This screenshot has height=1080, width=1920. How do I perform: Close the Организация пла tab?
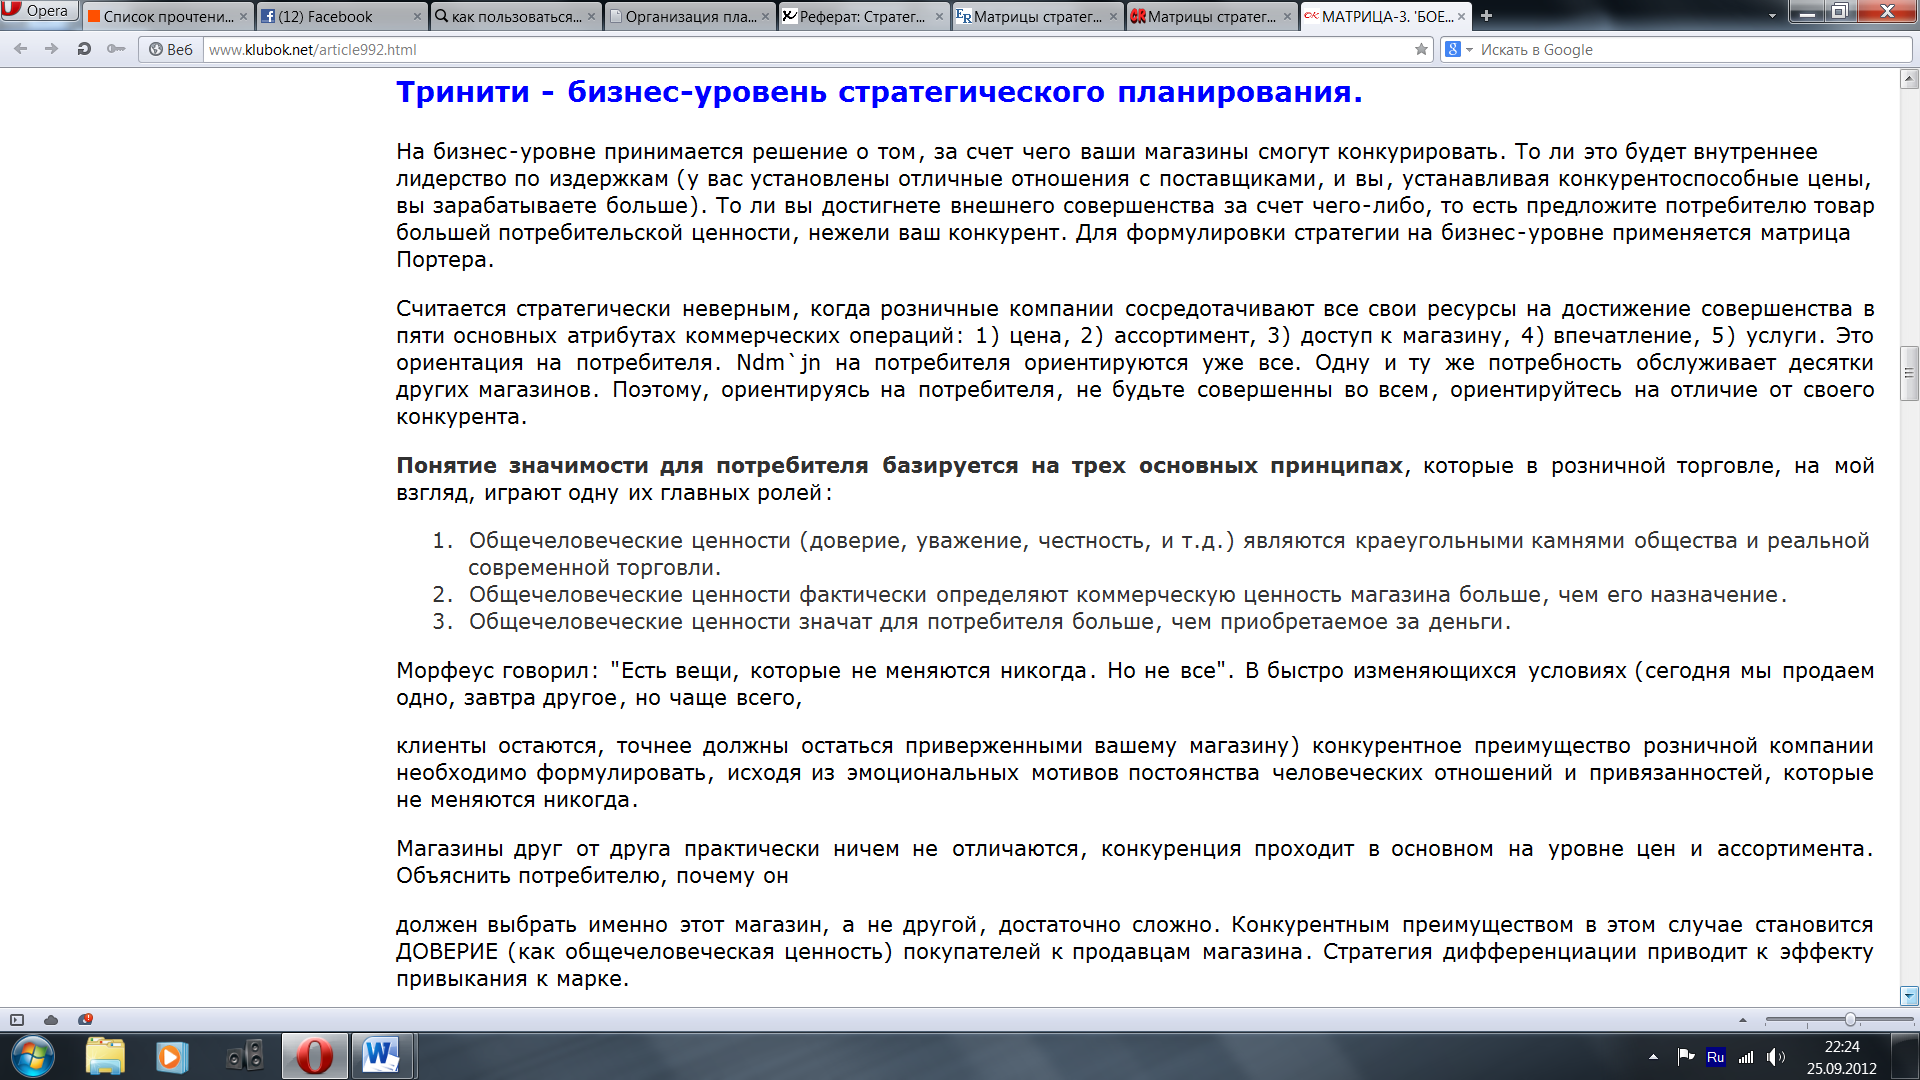point(765,16)
